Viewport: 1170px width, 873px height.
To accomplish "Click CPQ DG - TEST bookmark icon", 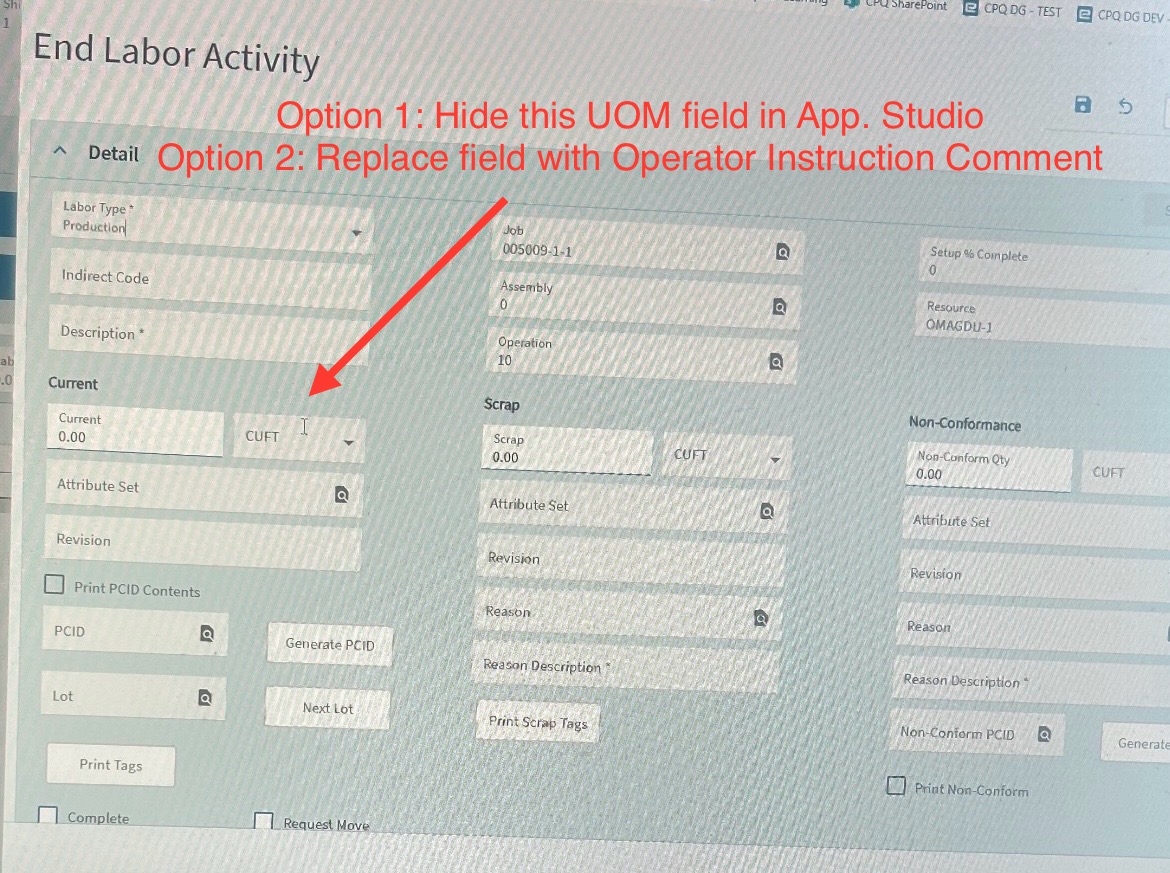I will [x=970, y=9].
